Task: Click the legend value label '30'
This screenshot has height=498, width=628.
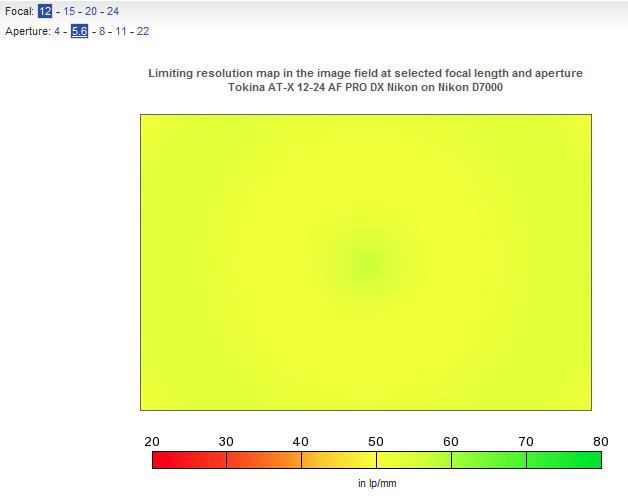Action: pyautogui.click(x=226, y=442)
